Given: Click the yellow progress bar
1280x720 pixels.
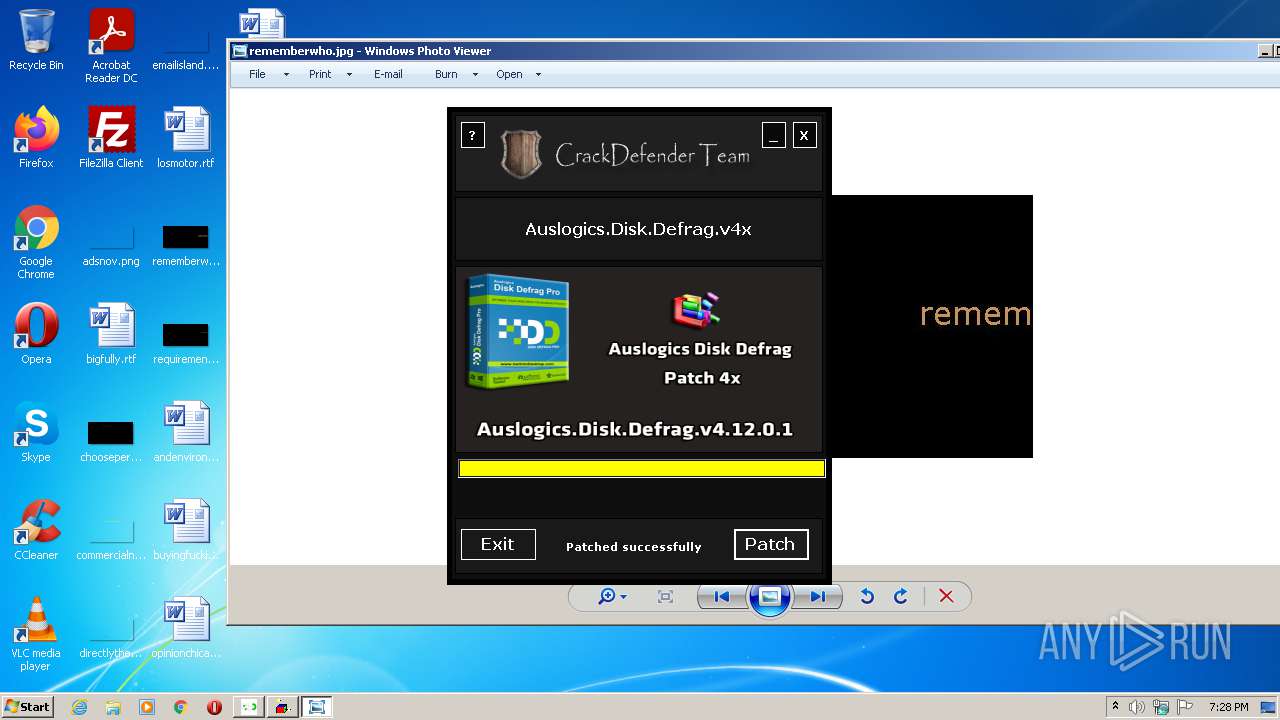Looking at the screenshot, I should click(x=642, y=468).
